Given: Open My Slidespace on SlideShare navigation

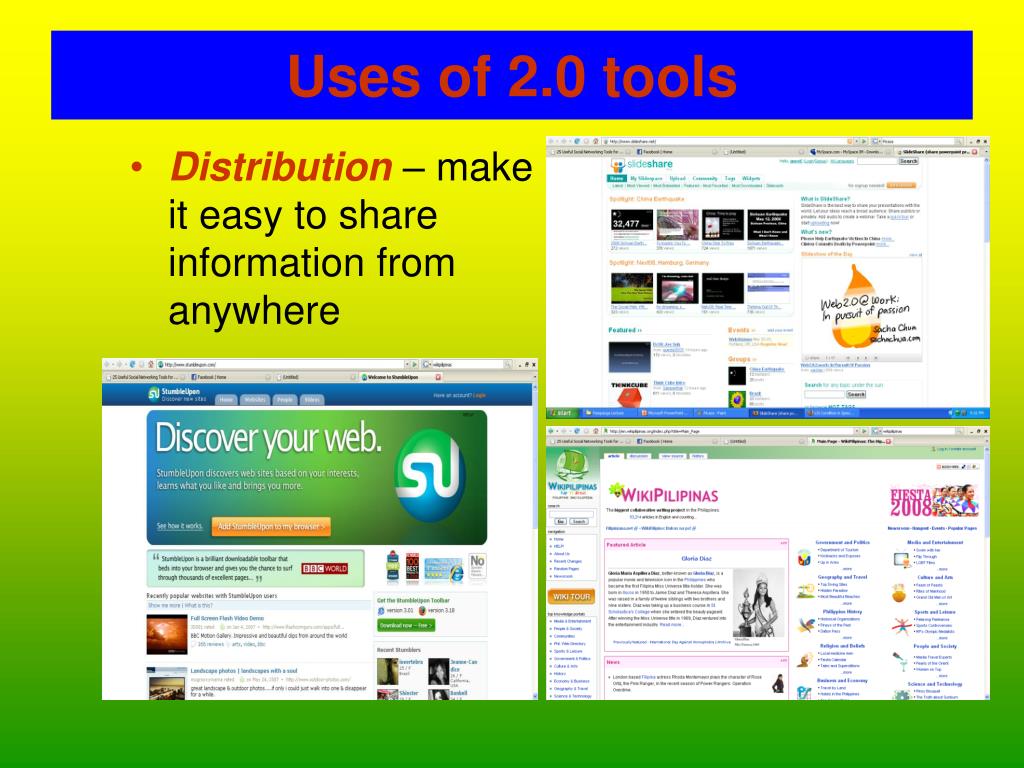Looking at the screenshot, I should [x=646, y=178].
